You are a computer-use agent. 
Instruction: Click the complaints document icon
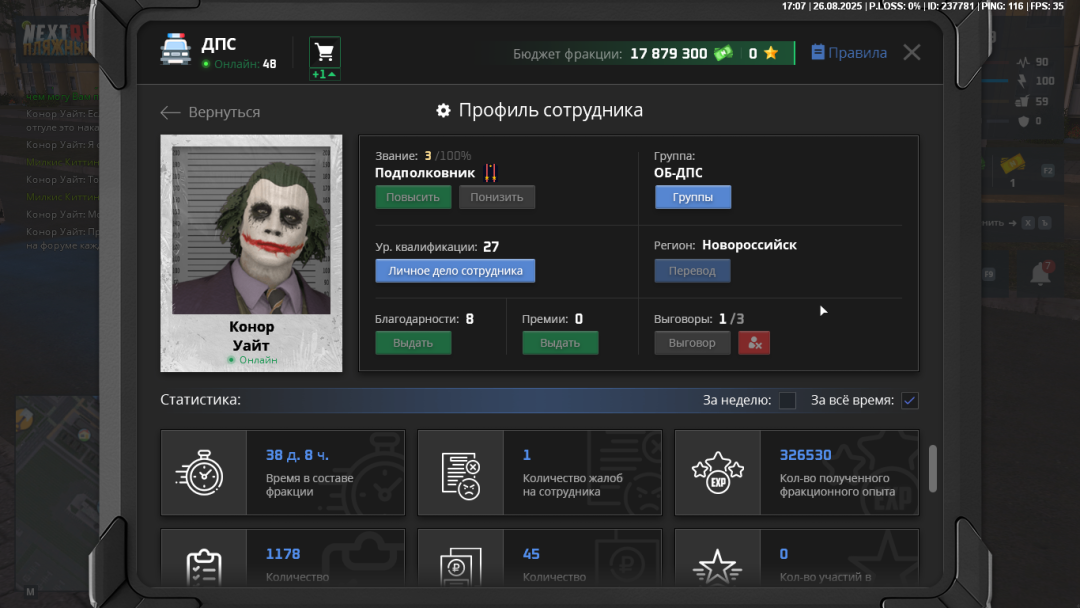click(x=461, y=475)
